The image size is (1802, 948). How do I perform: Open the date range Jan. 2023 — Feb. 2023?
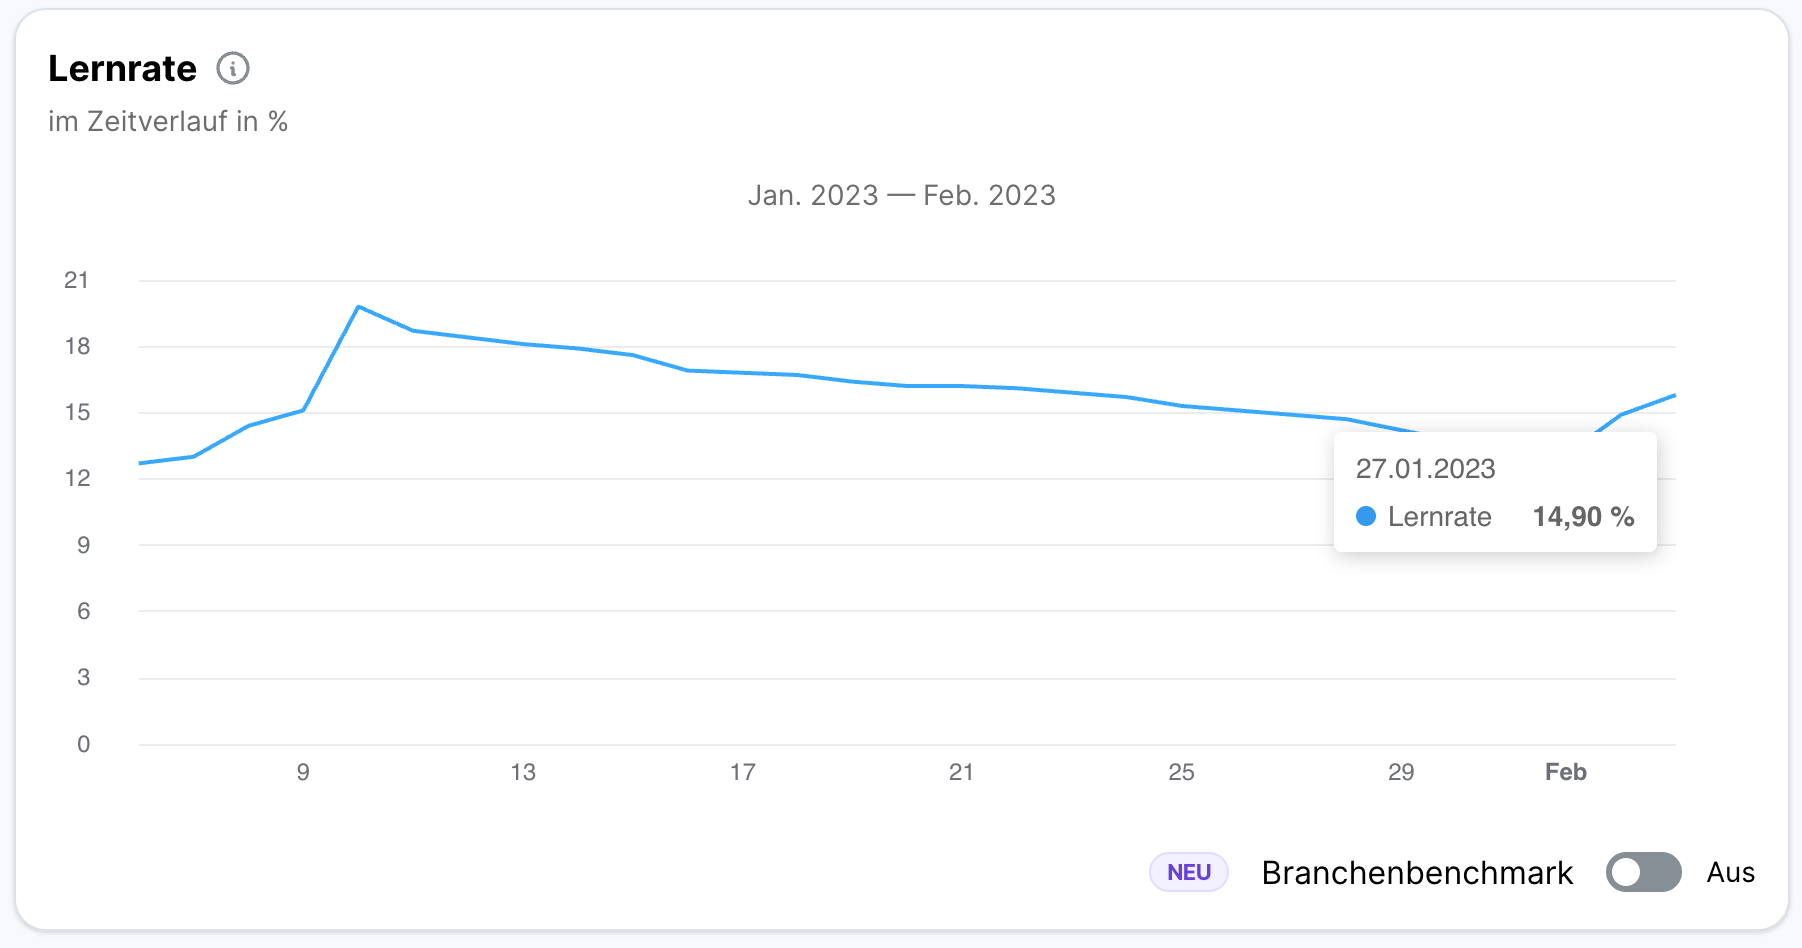tap(902, 195)
